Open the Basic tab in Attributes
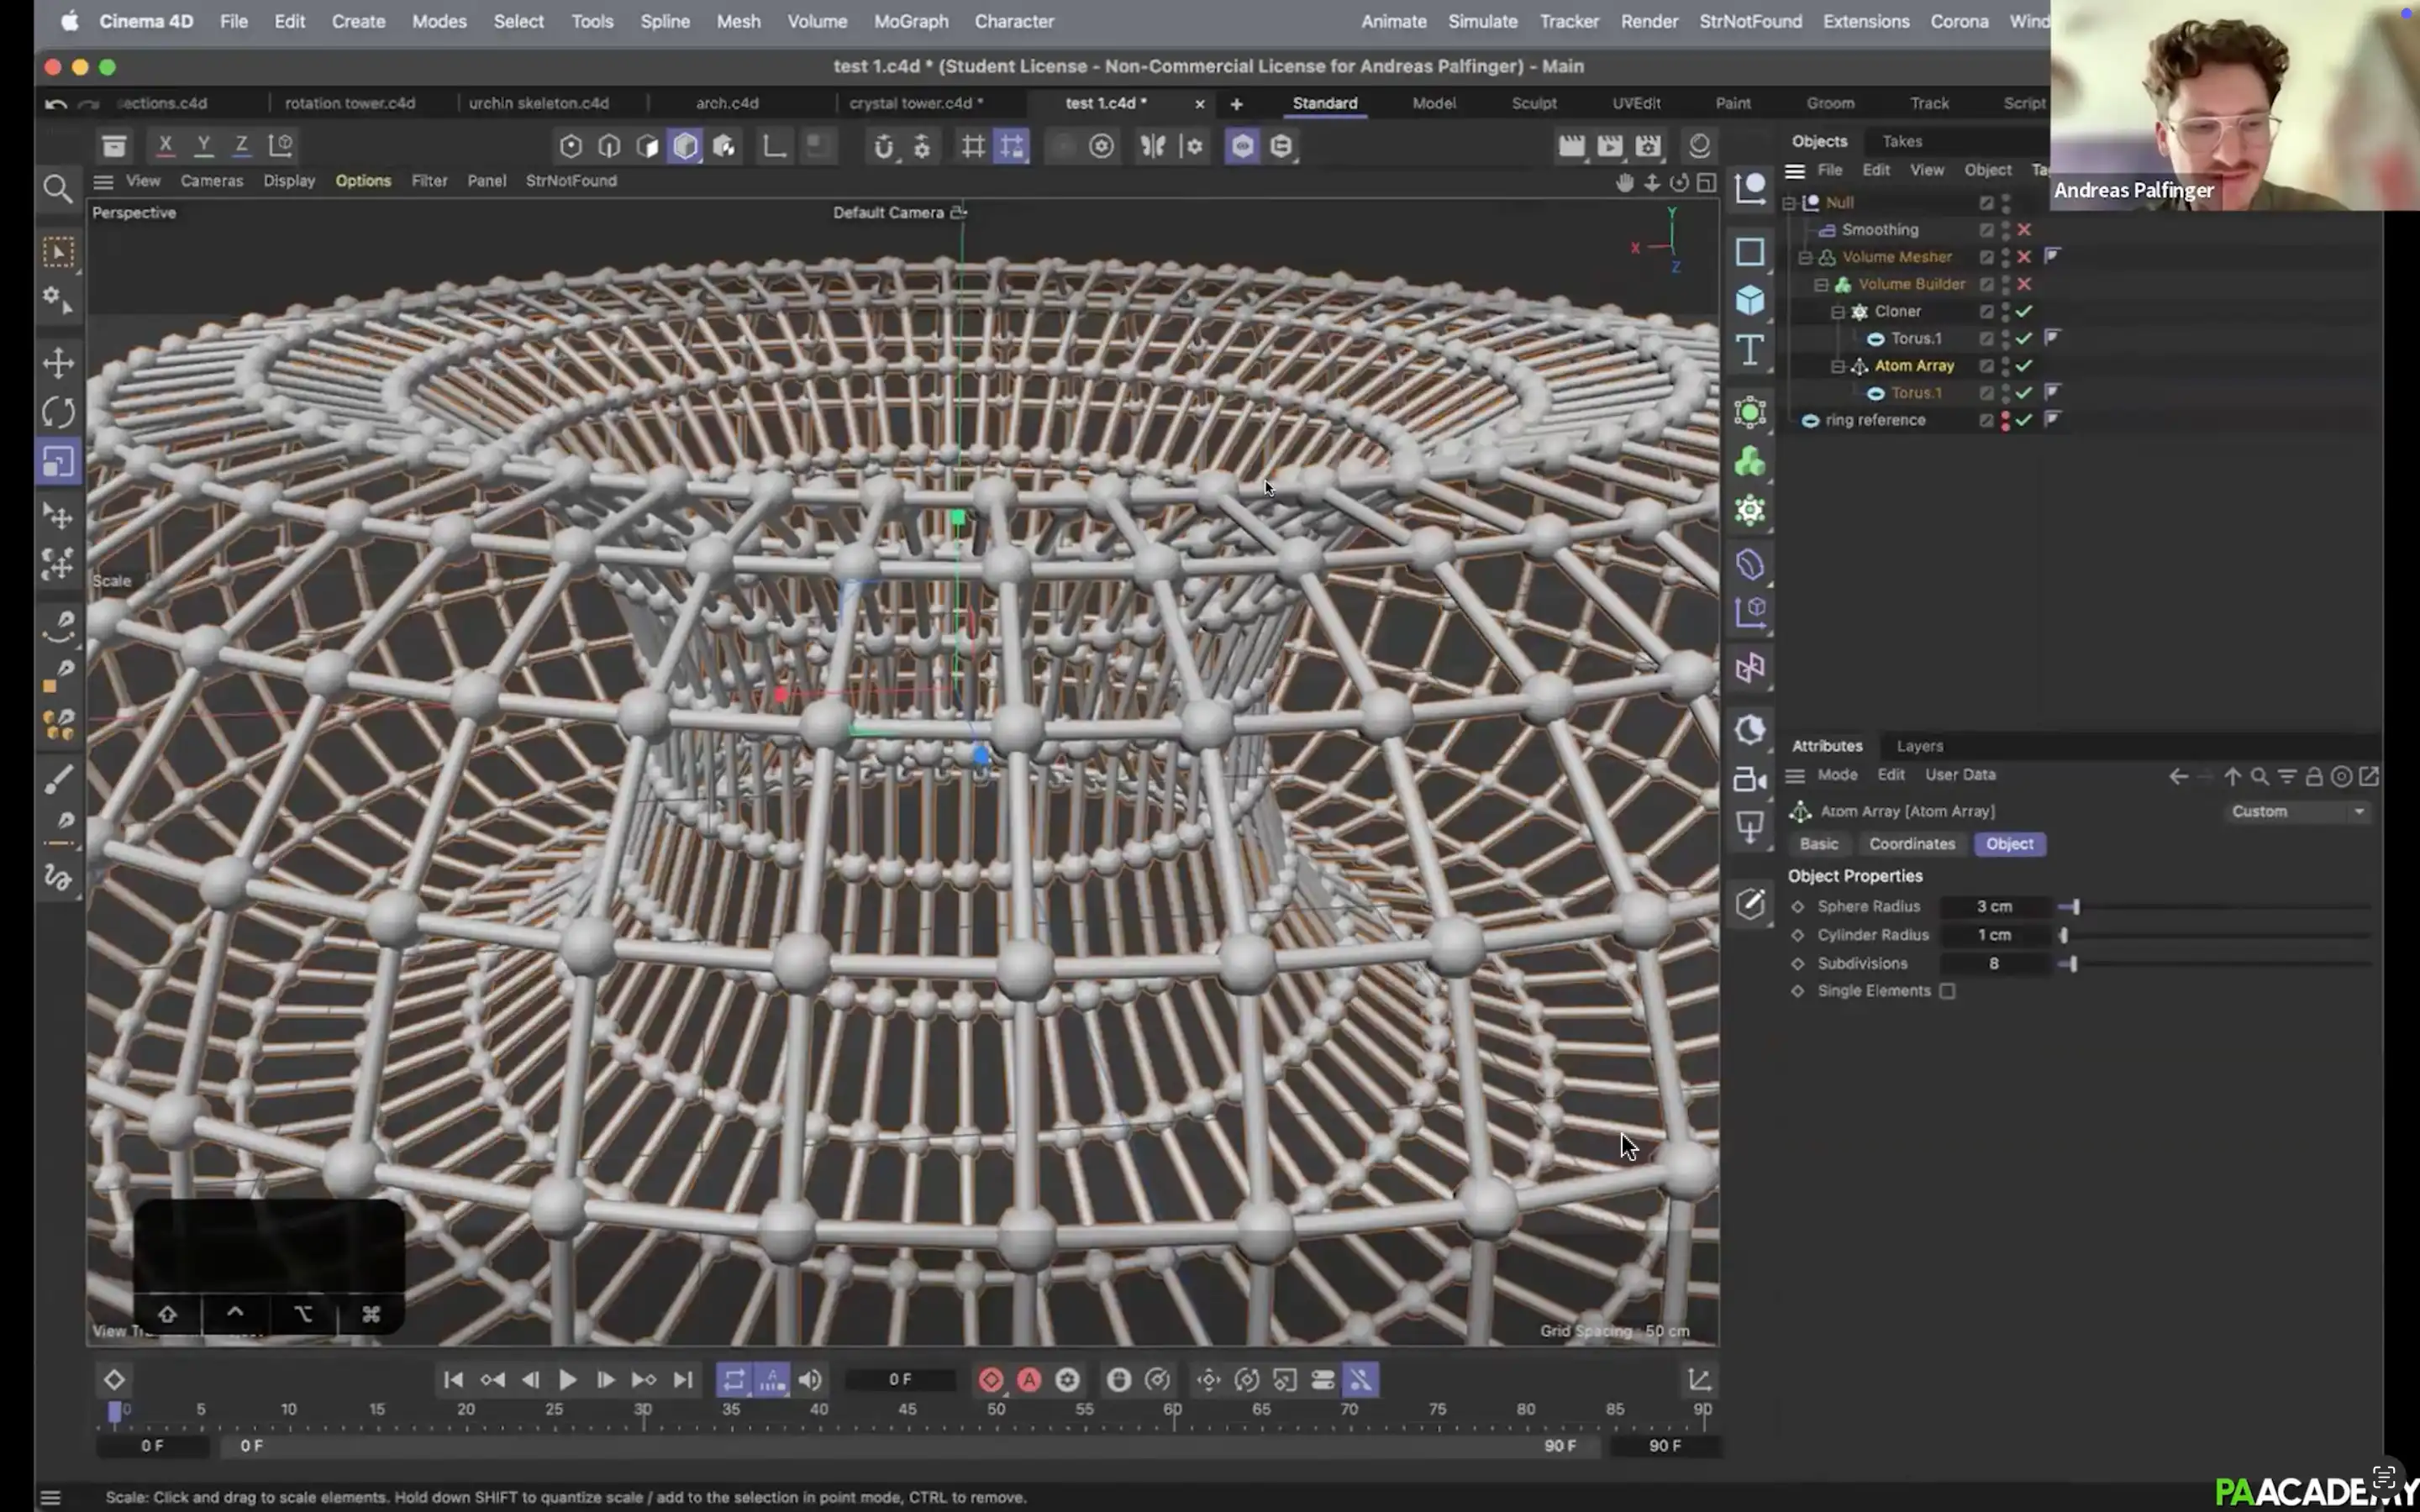 point(1818,844)
